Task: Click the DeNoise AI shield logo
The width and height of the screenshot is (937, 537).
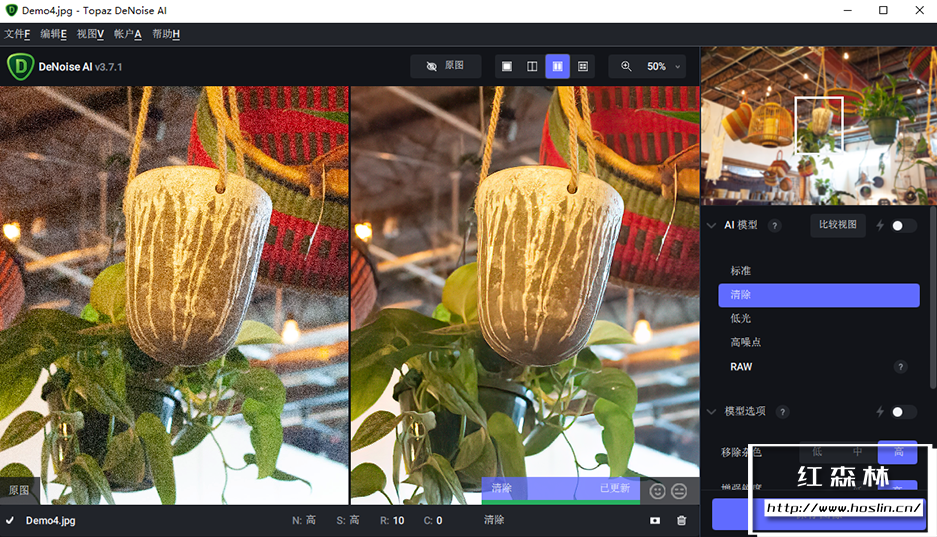Action: point(20,66)
